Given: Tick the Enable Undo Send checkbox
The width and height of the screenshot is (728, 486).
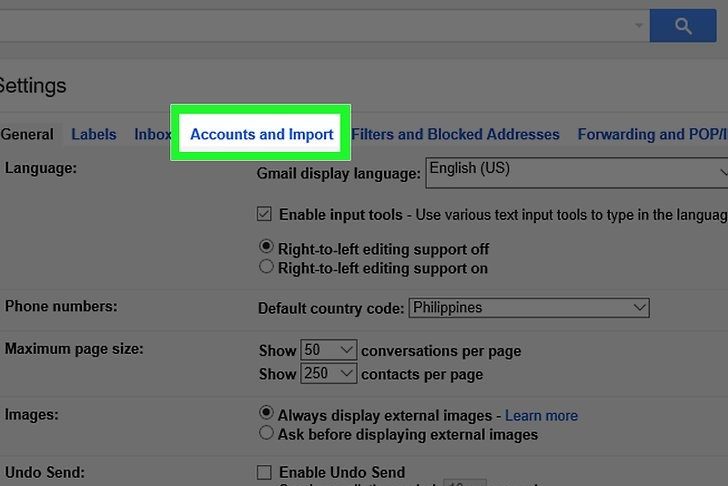Looking at the screenshot, I should click(x=265, y=472).
